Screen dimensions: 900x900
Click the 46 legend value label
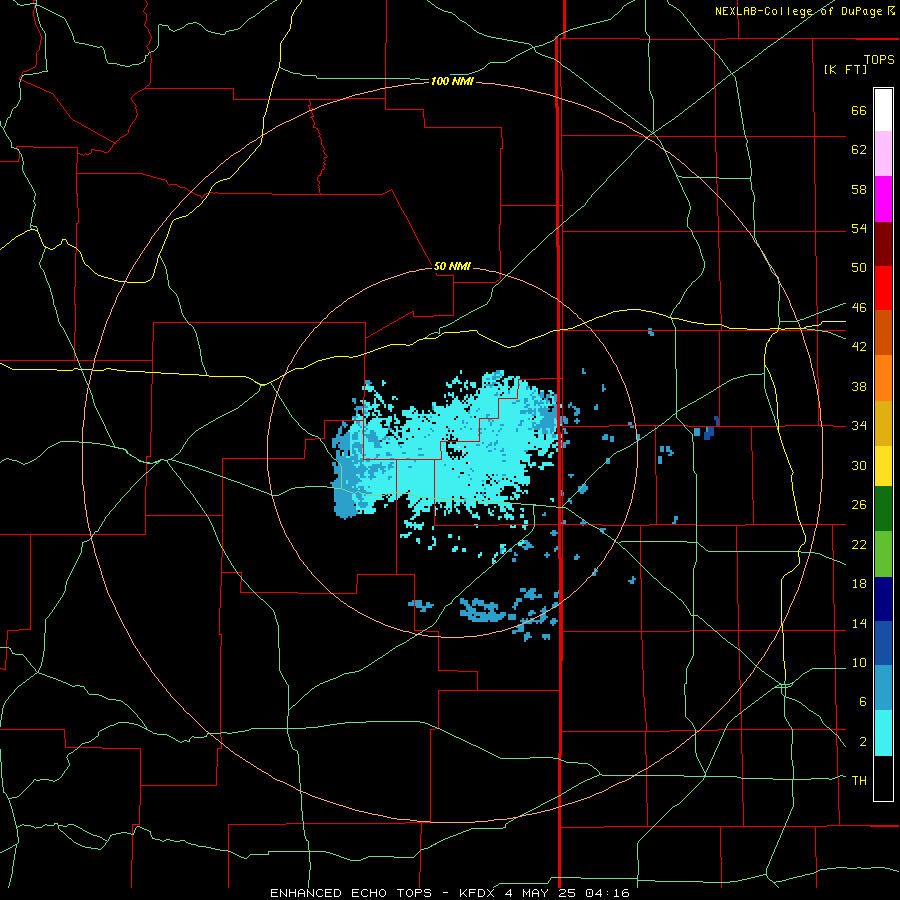click(x=859, y=307)
